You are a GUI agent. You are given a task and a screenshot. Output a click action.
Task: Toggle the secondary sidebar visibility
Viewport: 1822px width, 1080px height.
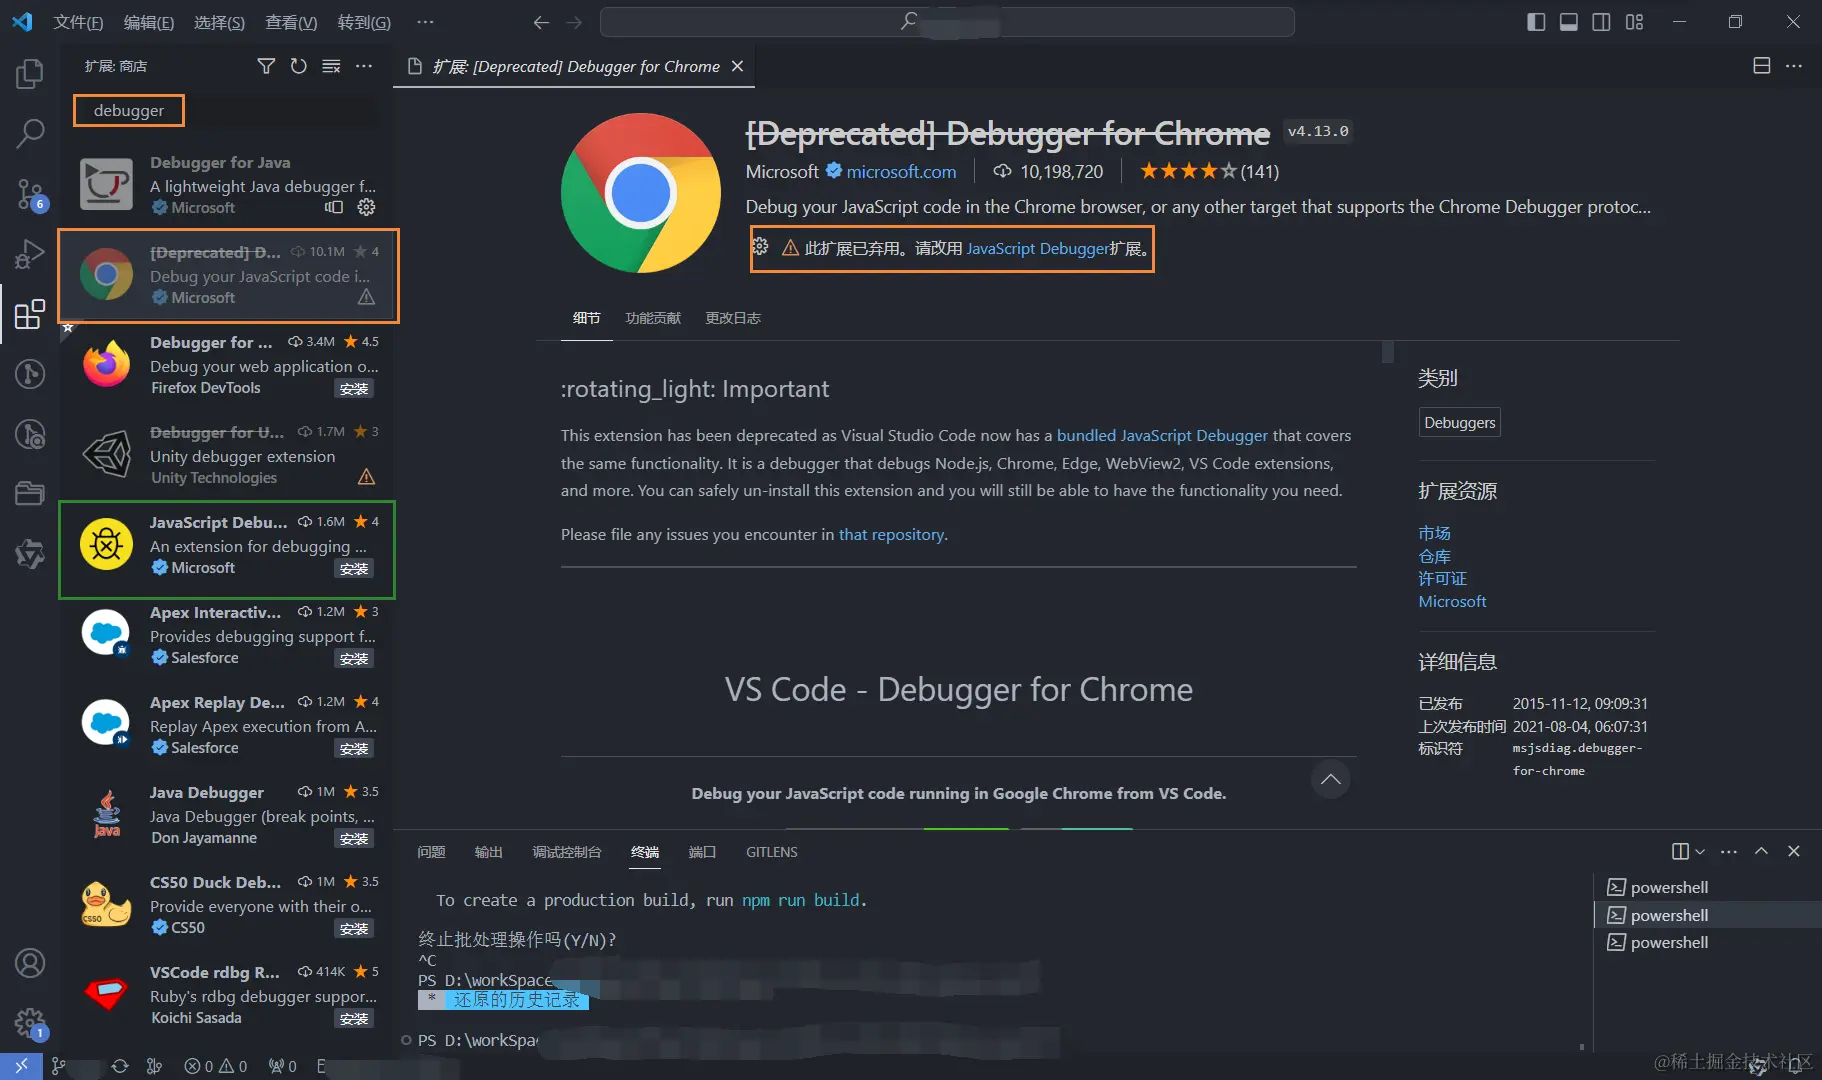[1601, 22]
